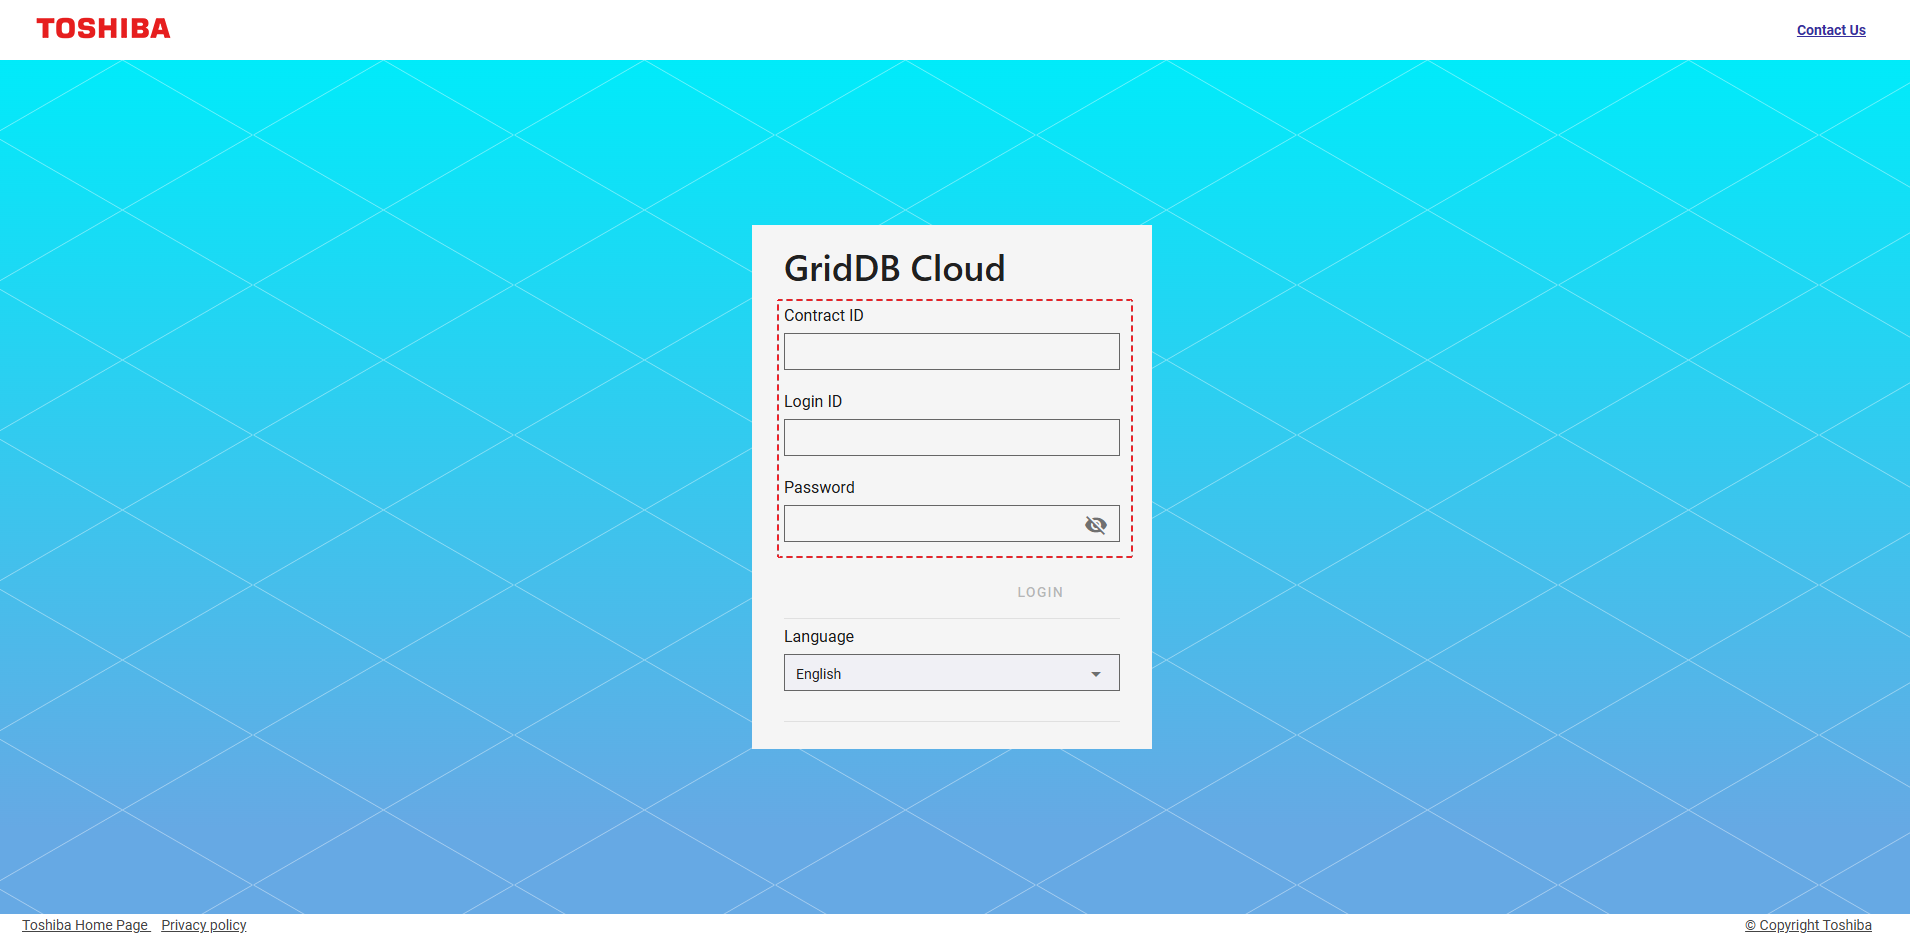Open the Privacy policy link
The image size is (1910, 937).
[204, 925]
